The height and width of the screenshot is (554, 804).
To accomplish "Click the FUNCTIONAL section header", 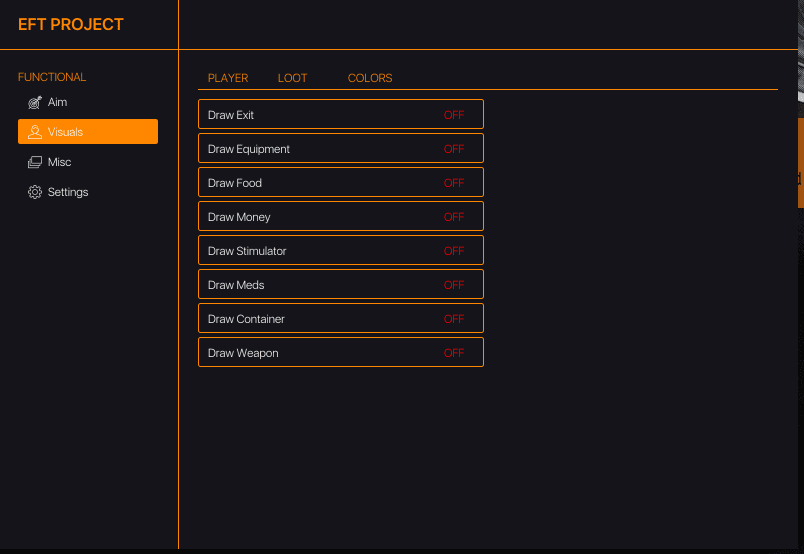I will pos(52,77).
